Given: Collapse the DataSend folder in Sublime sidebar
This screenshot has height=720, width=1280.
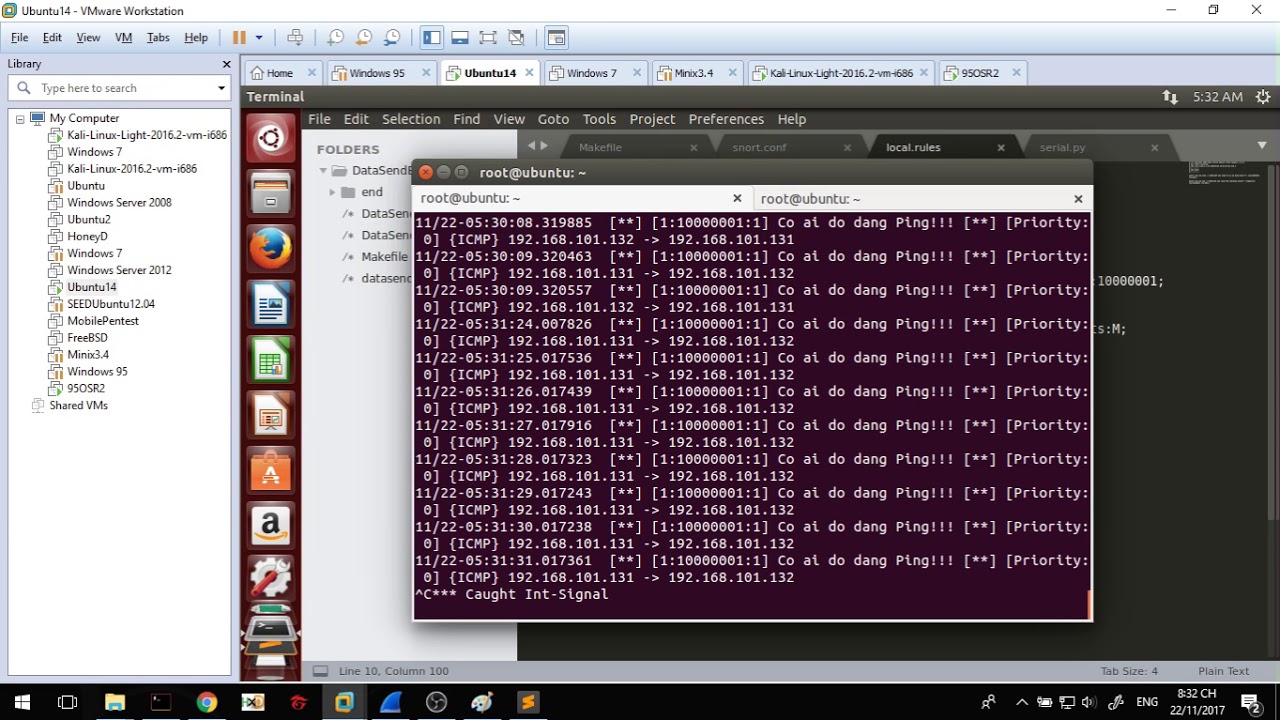Looking at the screenshot, I should point(324,171).
